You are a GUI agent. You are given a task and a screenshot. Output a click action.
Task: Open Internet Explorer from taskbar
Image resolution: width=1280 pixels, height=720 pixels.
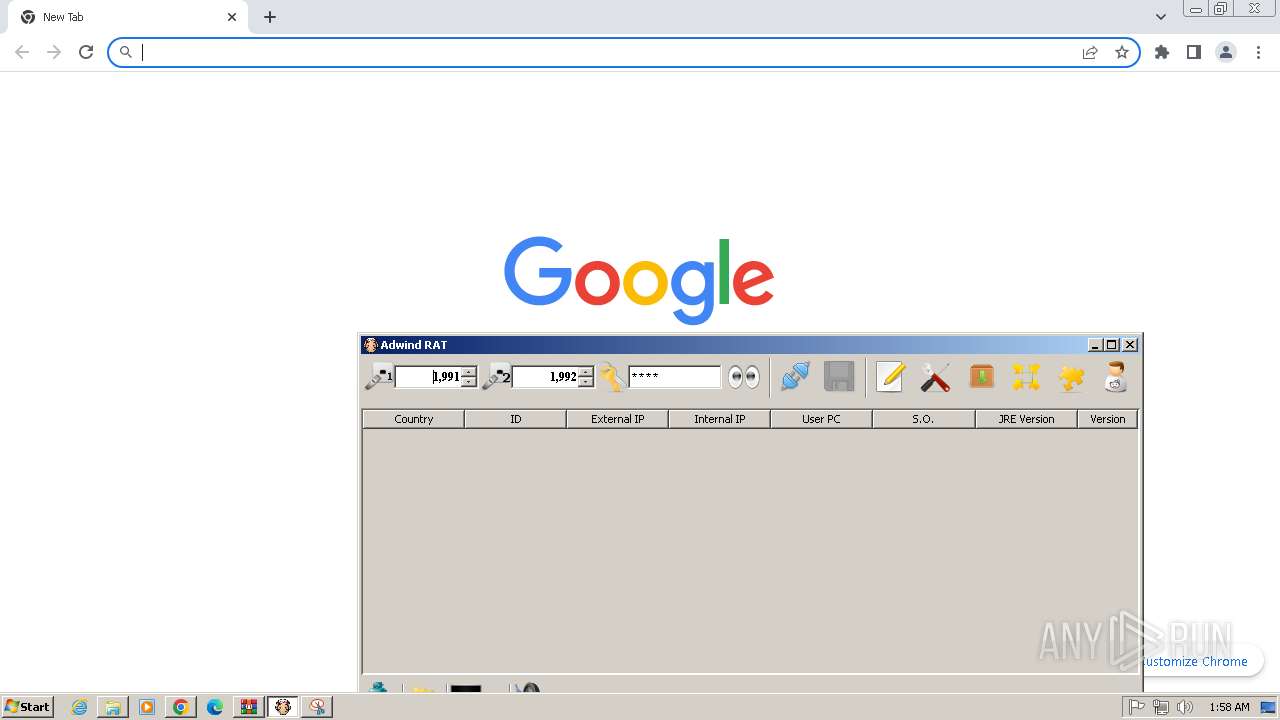point(79,707)
